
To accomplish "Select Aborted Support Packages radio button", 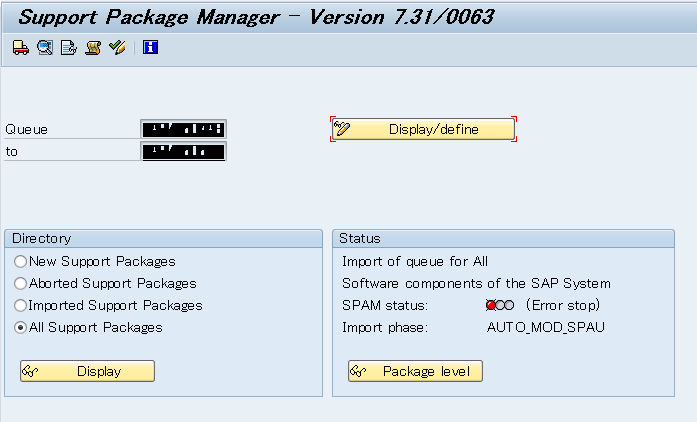I will coord(20,283).
